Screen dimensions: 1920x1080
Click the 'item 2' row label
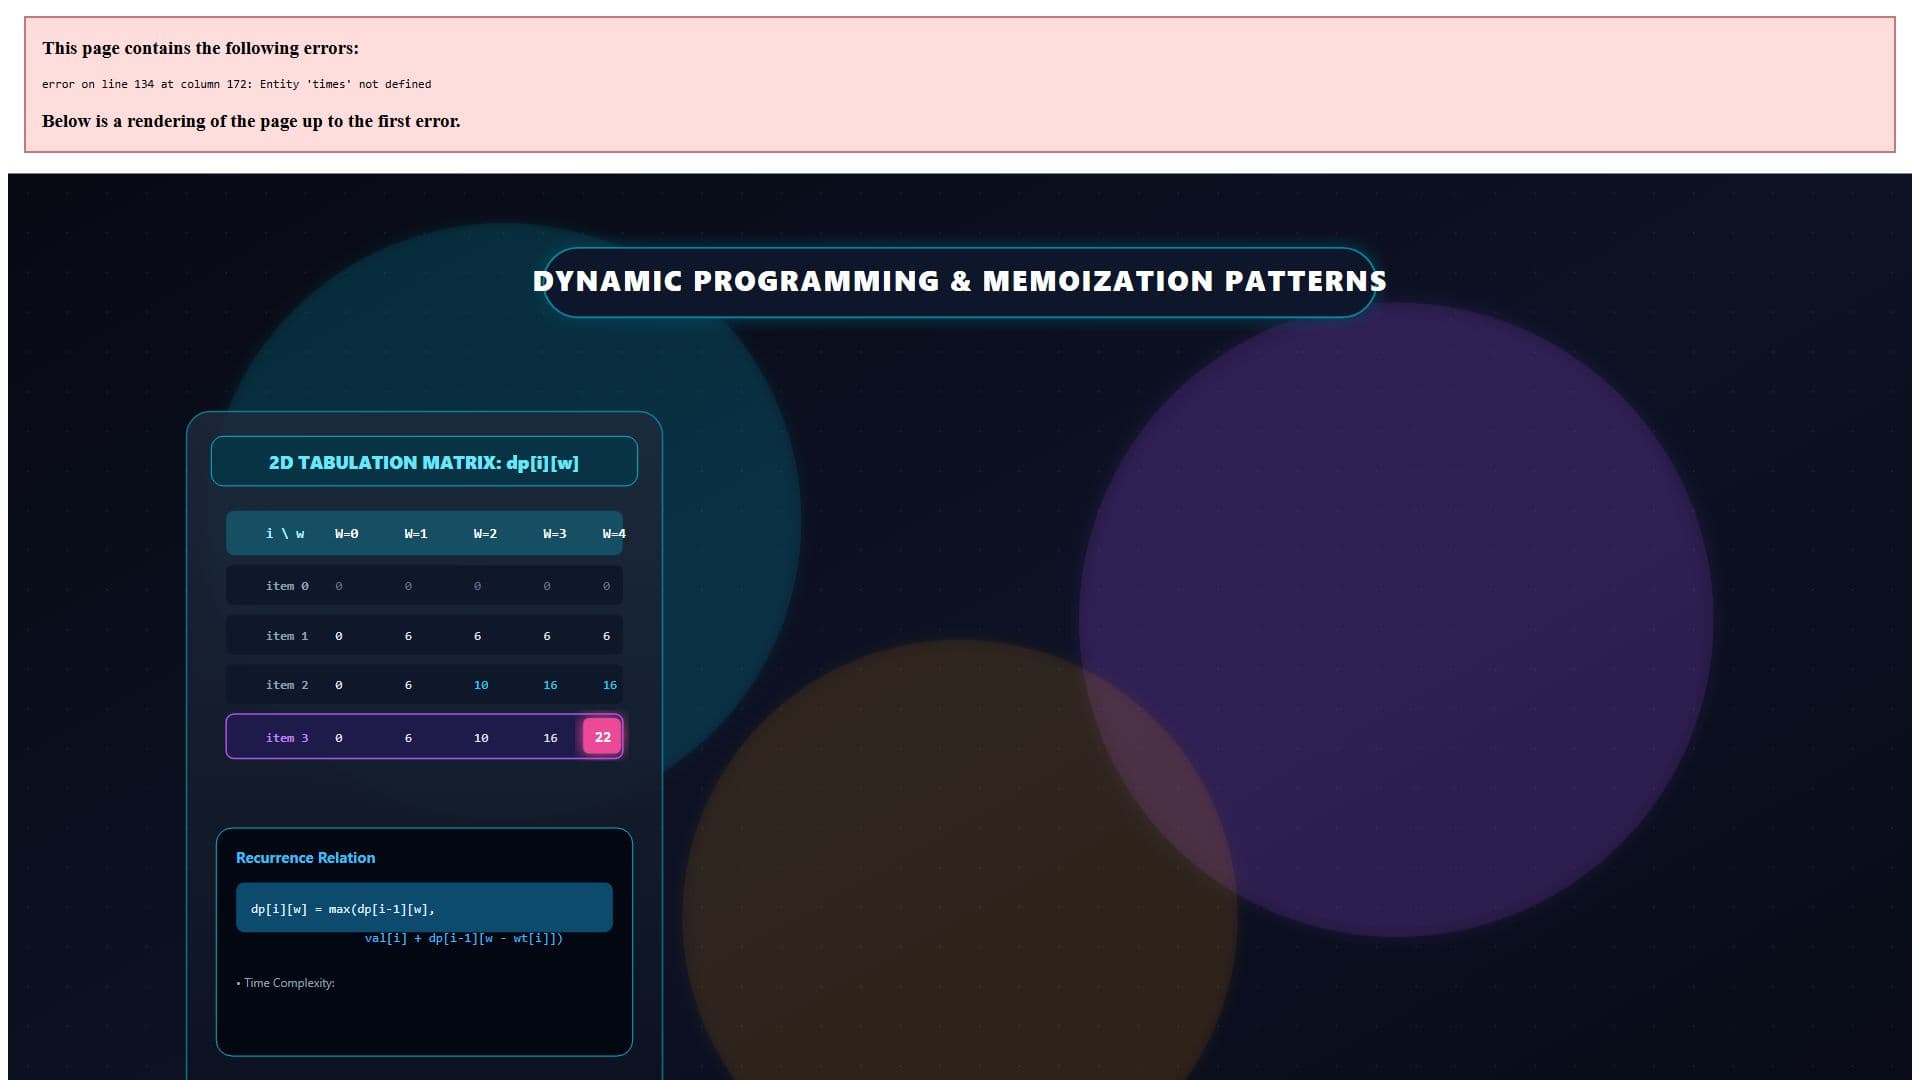point(287,685)
